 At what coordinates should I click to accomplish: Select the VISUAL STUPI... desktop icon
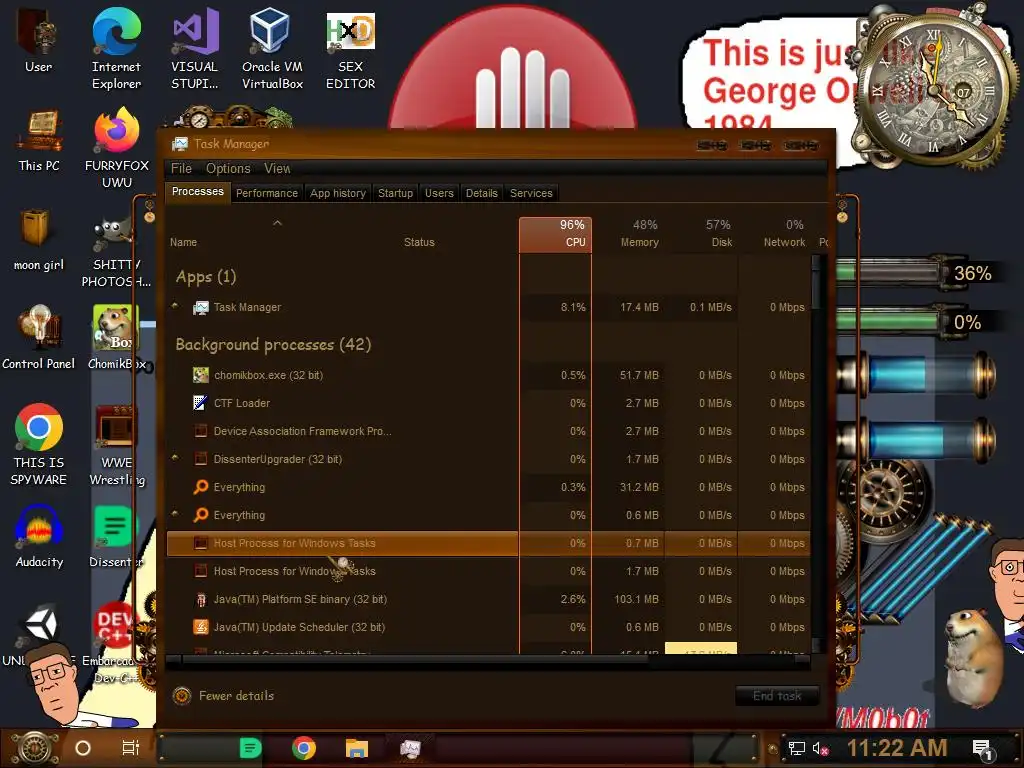[x=195, y=49]
